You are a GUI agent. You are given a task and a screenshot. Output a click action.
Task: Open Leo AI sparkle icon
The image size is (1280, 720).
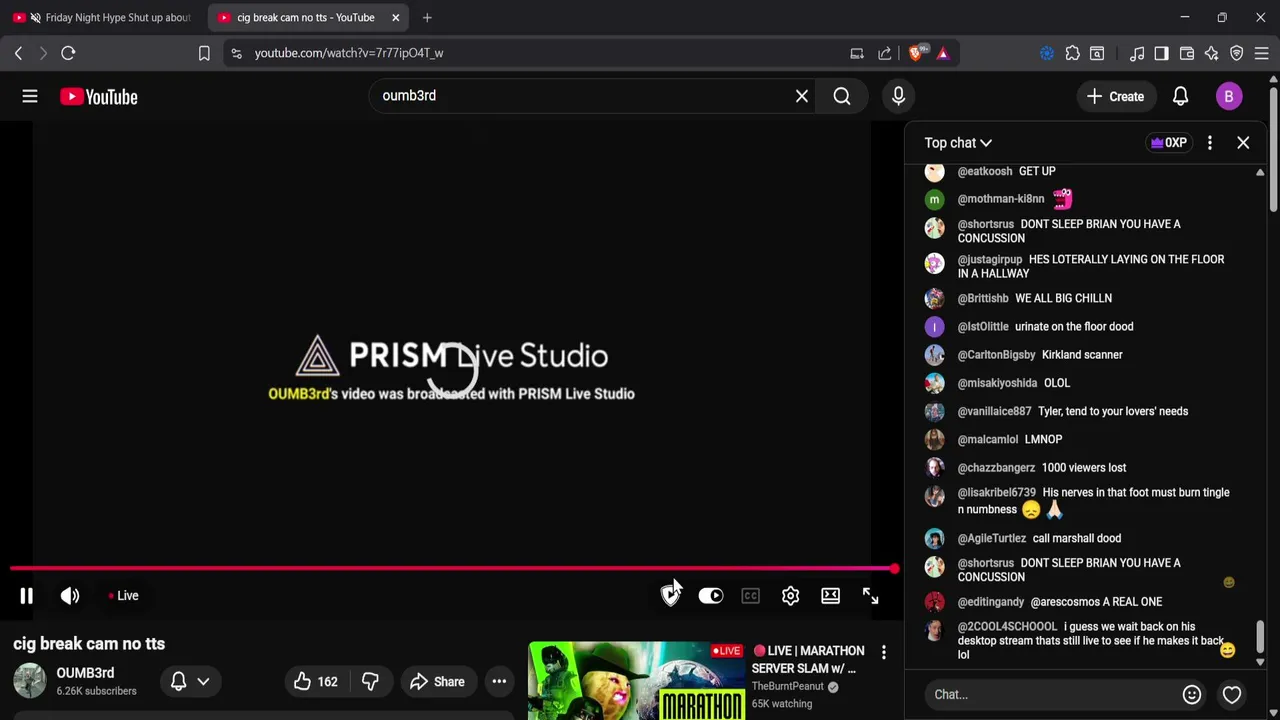[x=1212, y=53]
